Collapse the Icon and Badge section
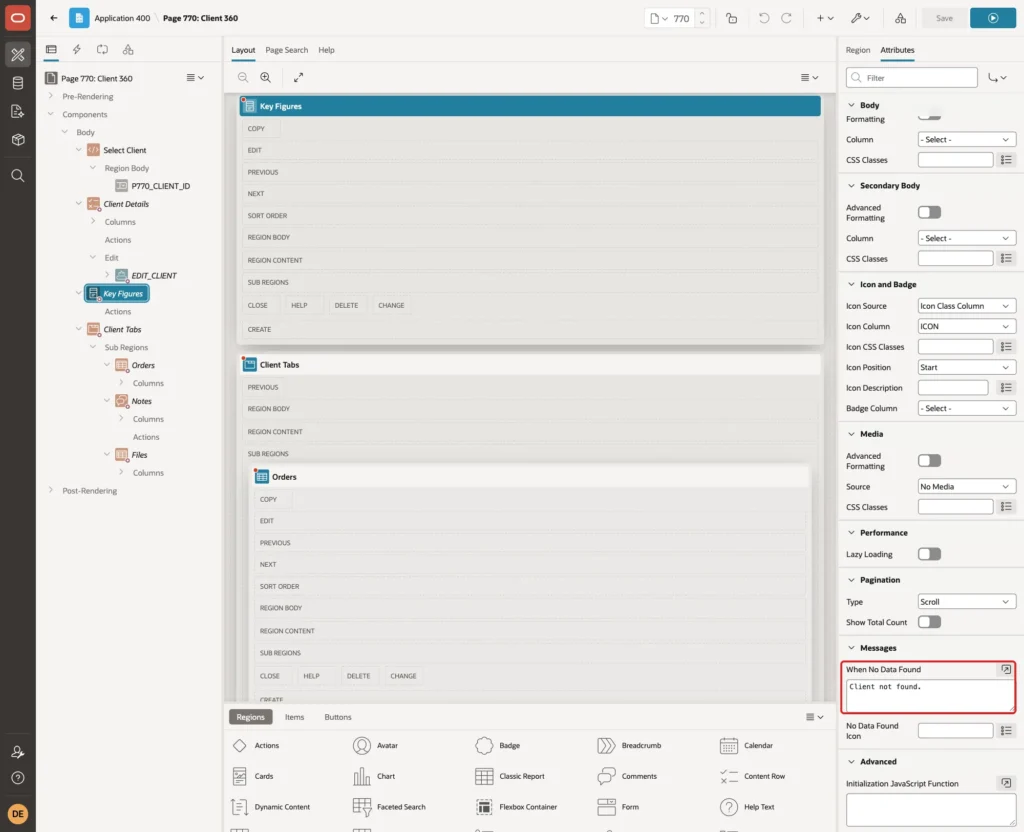The image size is (1024, 832). coord(851,284)
